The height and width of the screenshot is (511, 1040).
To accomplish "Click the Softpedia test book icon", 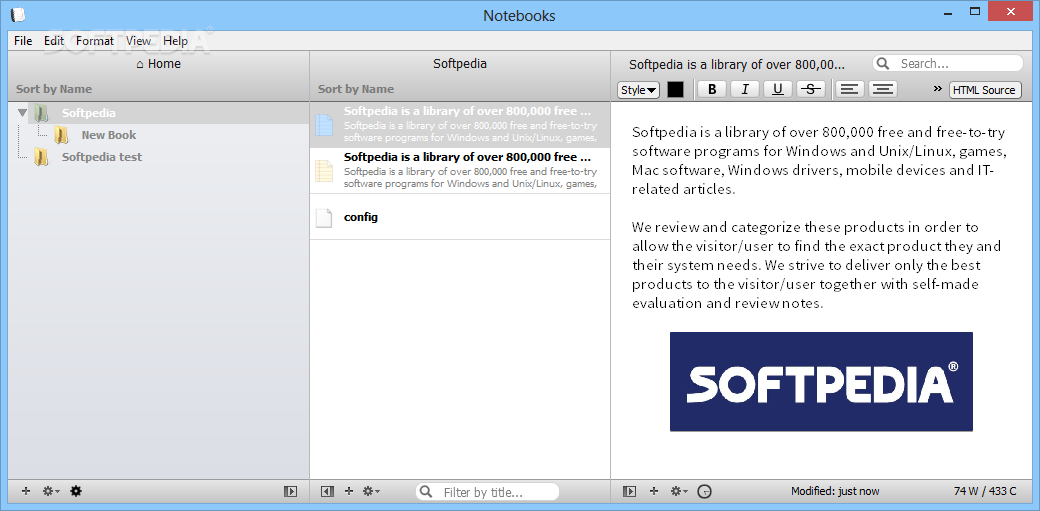I will click(41, 157).
